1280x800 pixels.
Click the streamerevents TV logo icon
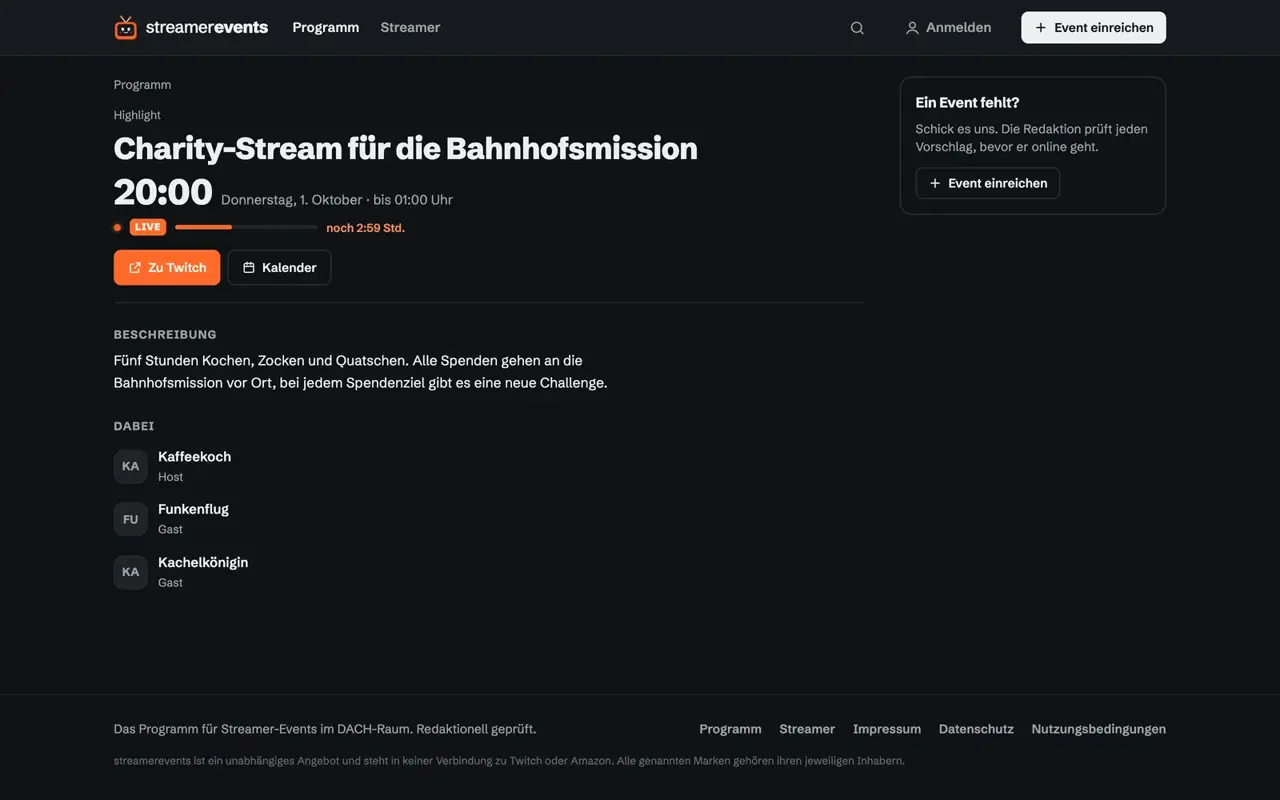pyautogui.click(x=125, y=28)
